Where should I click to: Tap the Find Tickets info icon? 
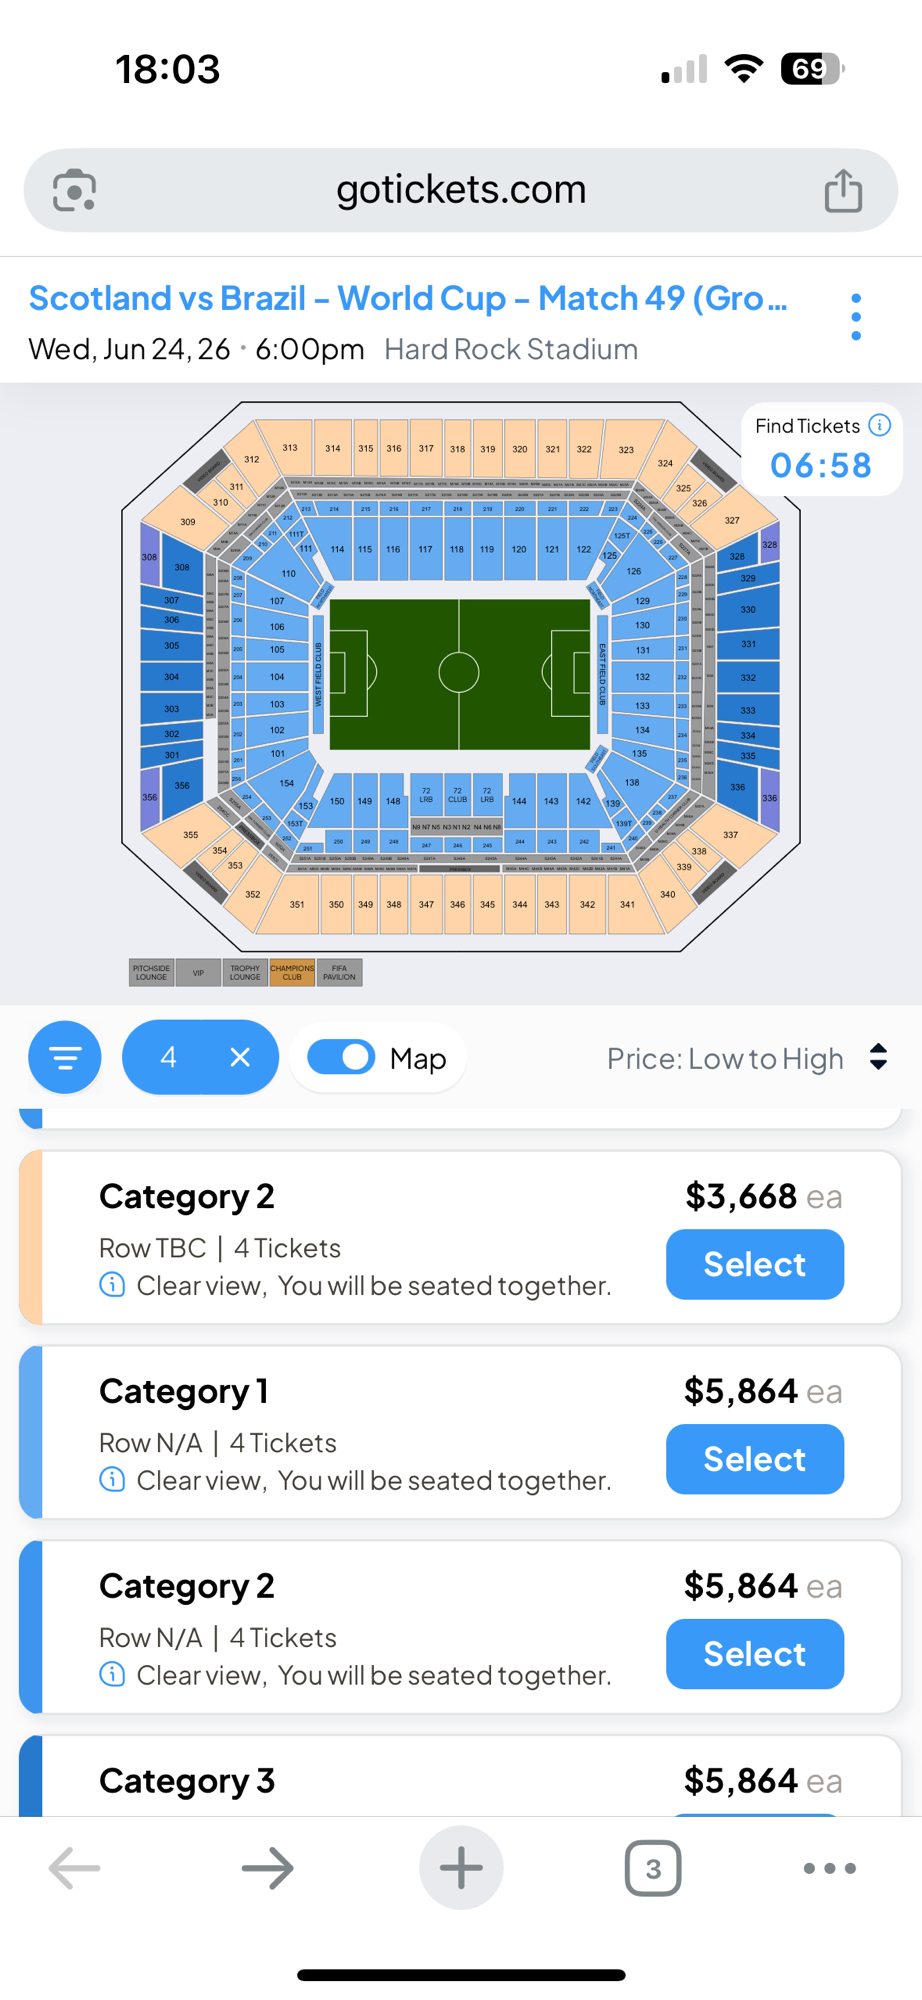click(880, 425)
